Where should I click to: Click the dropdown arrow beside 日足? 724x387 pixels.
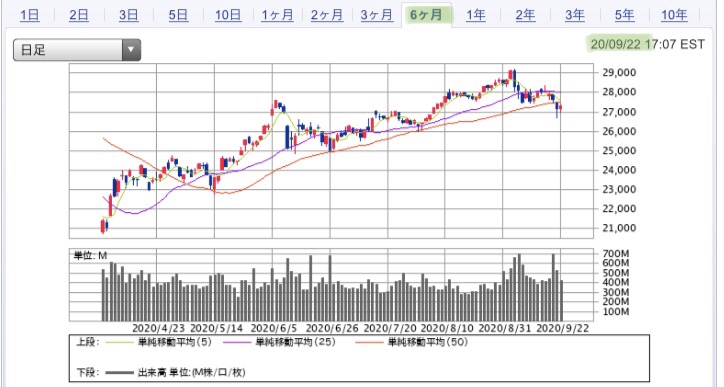(x=131, y=50)
